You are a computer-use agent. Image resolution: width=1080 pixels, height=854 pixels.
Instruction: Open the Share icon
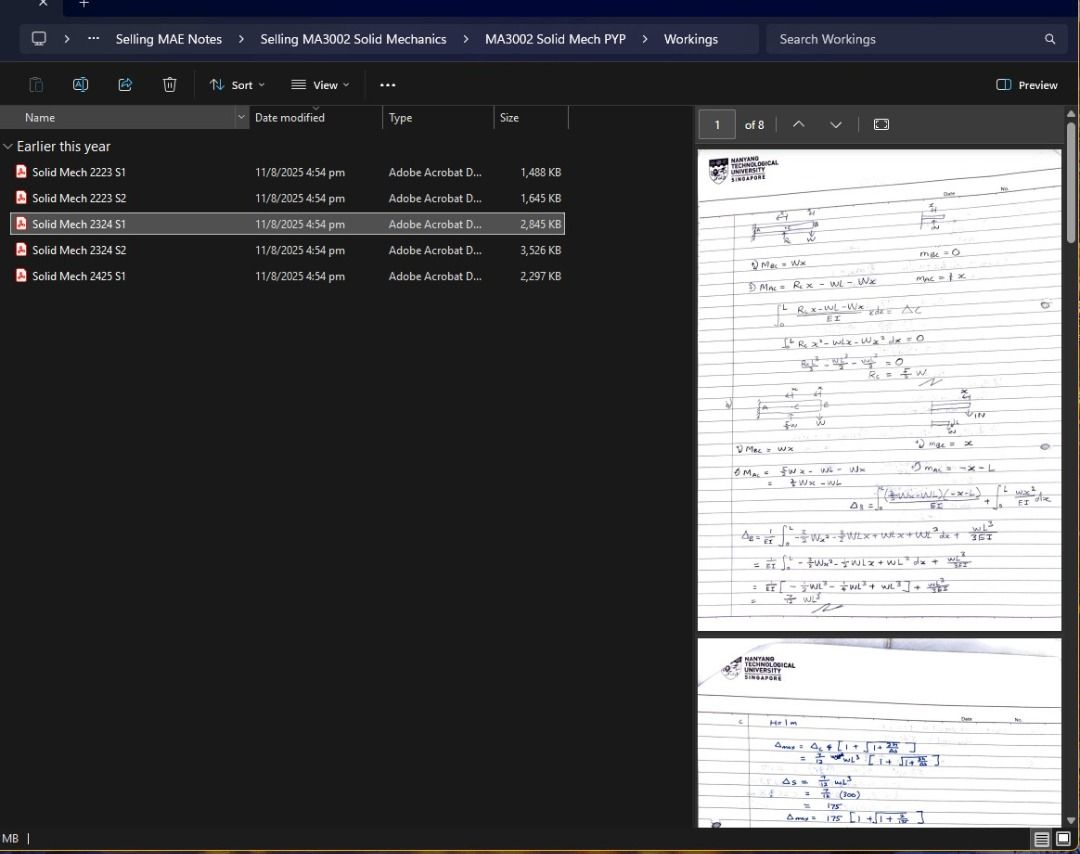coord(125,84)
